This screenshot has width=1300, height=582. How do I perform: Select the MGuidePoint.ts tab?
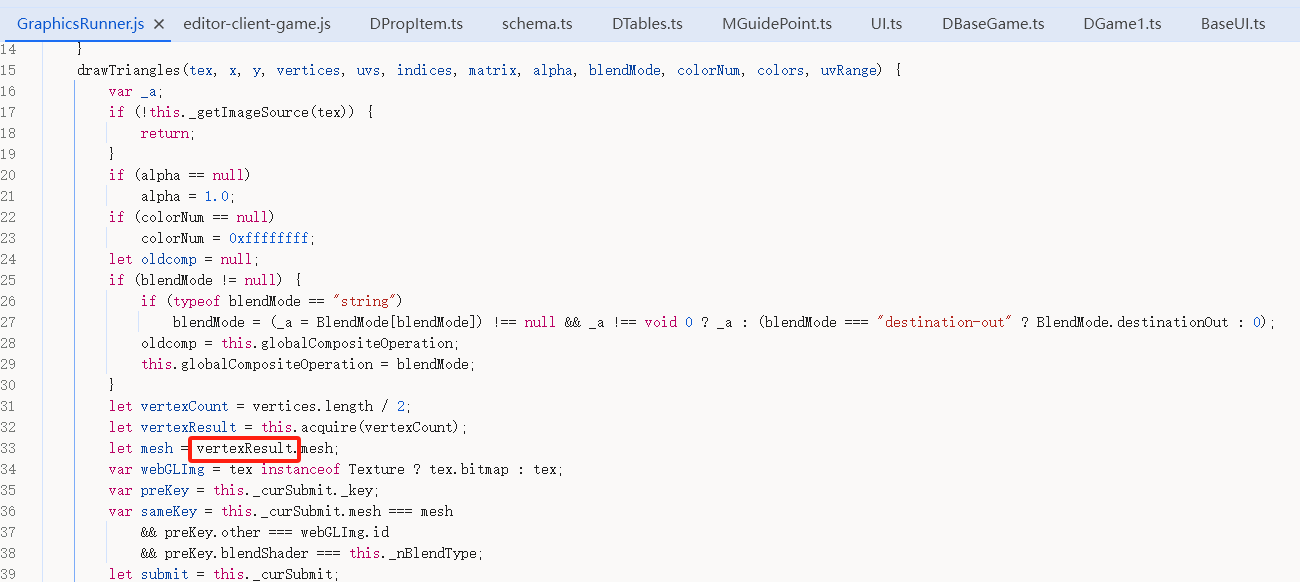pyautogui.click(x=777, y=23)
